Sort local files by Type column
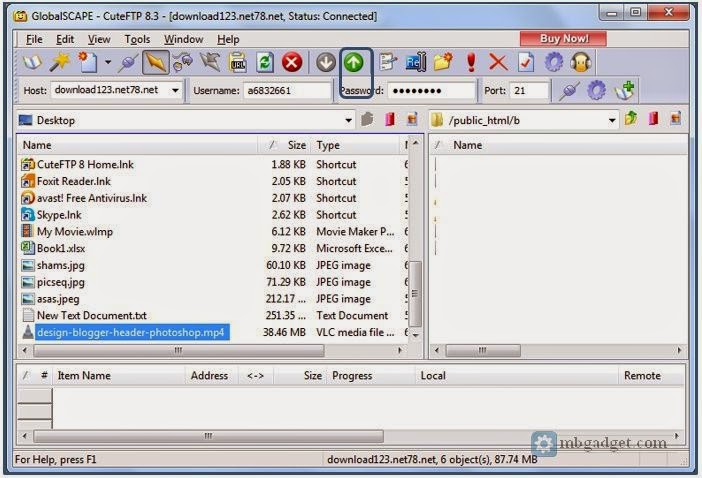This screenshot has width=702, height=478. point(355,145)
